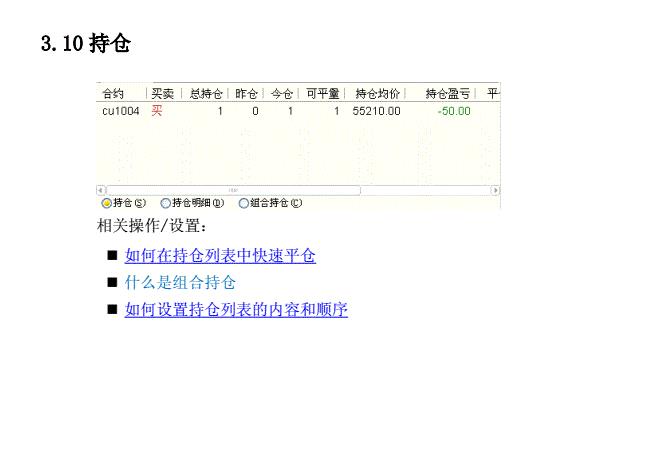
Task: Click the horizontal scrollbar right arrow
Action: point(495,190)
